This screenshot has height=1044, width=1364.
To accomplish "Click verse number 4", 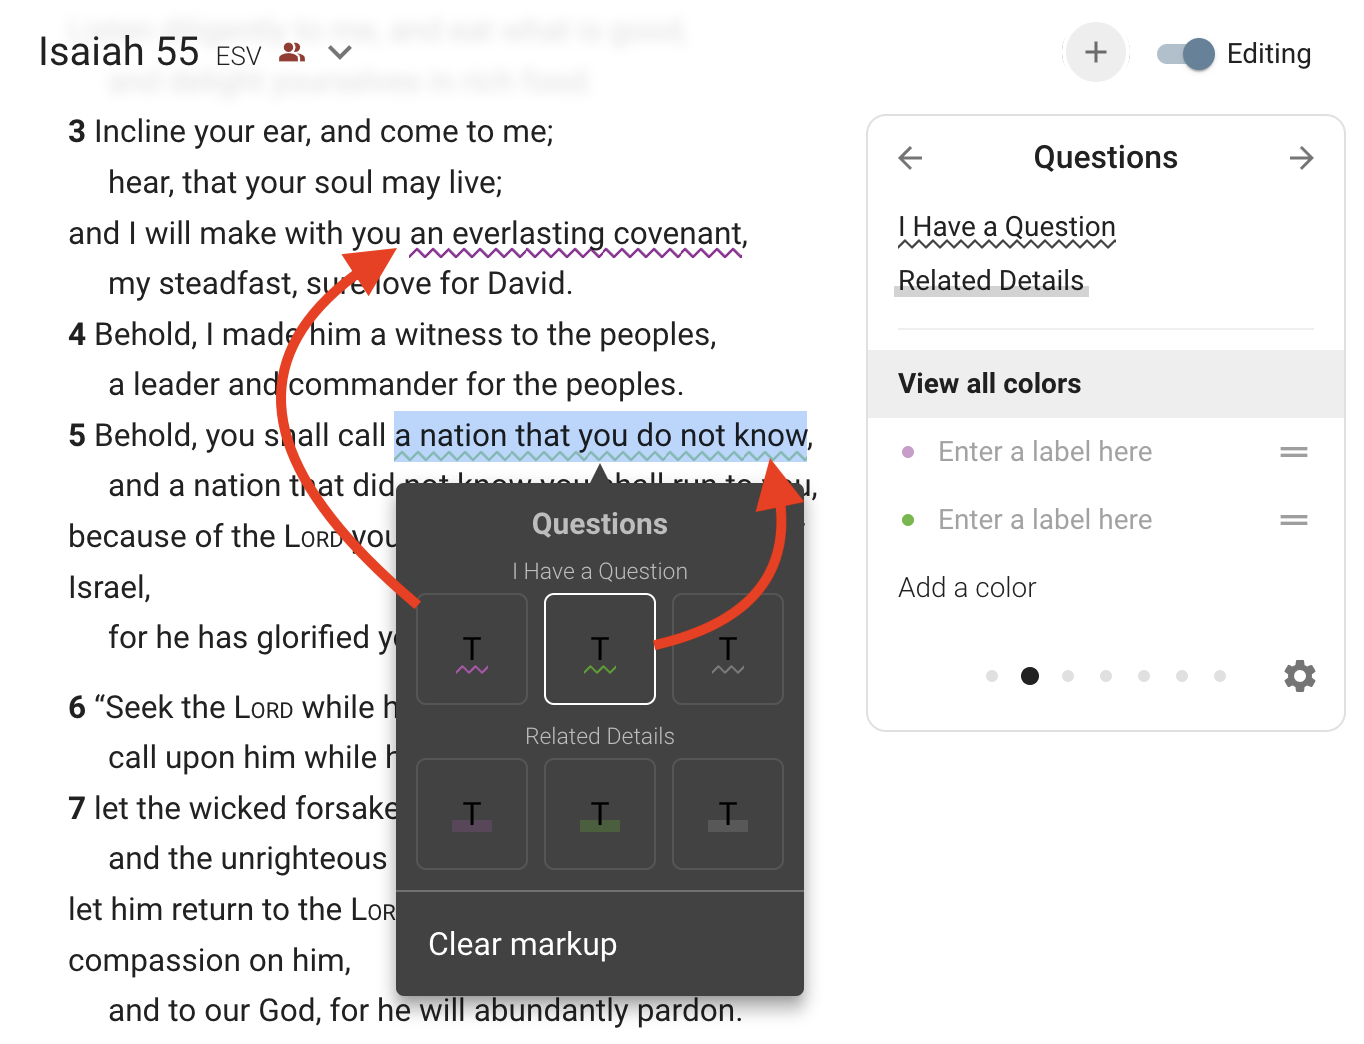I will pos(77,335).
